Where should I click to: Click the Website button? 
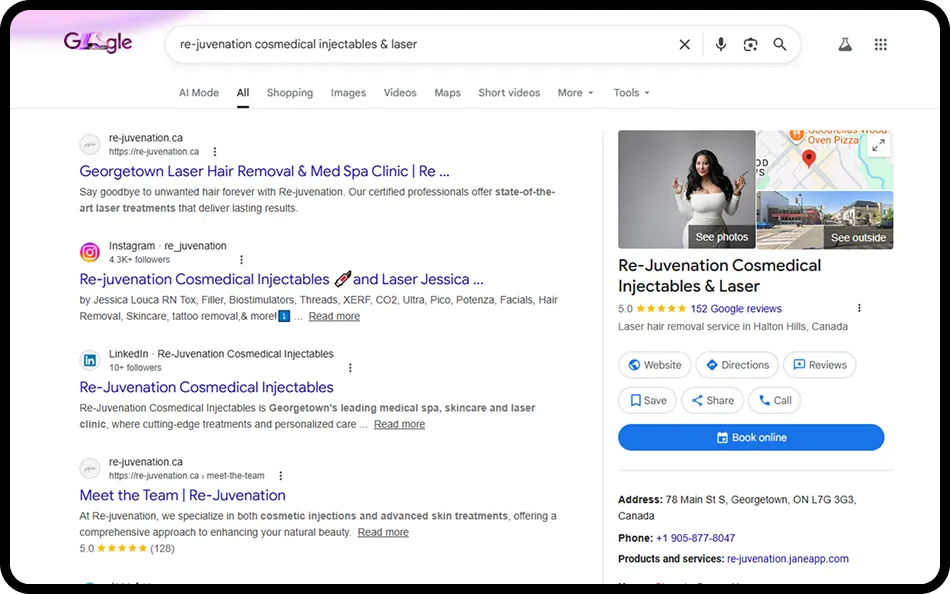tap(654, 365)
